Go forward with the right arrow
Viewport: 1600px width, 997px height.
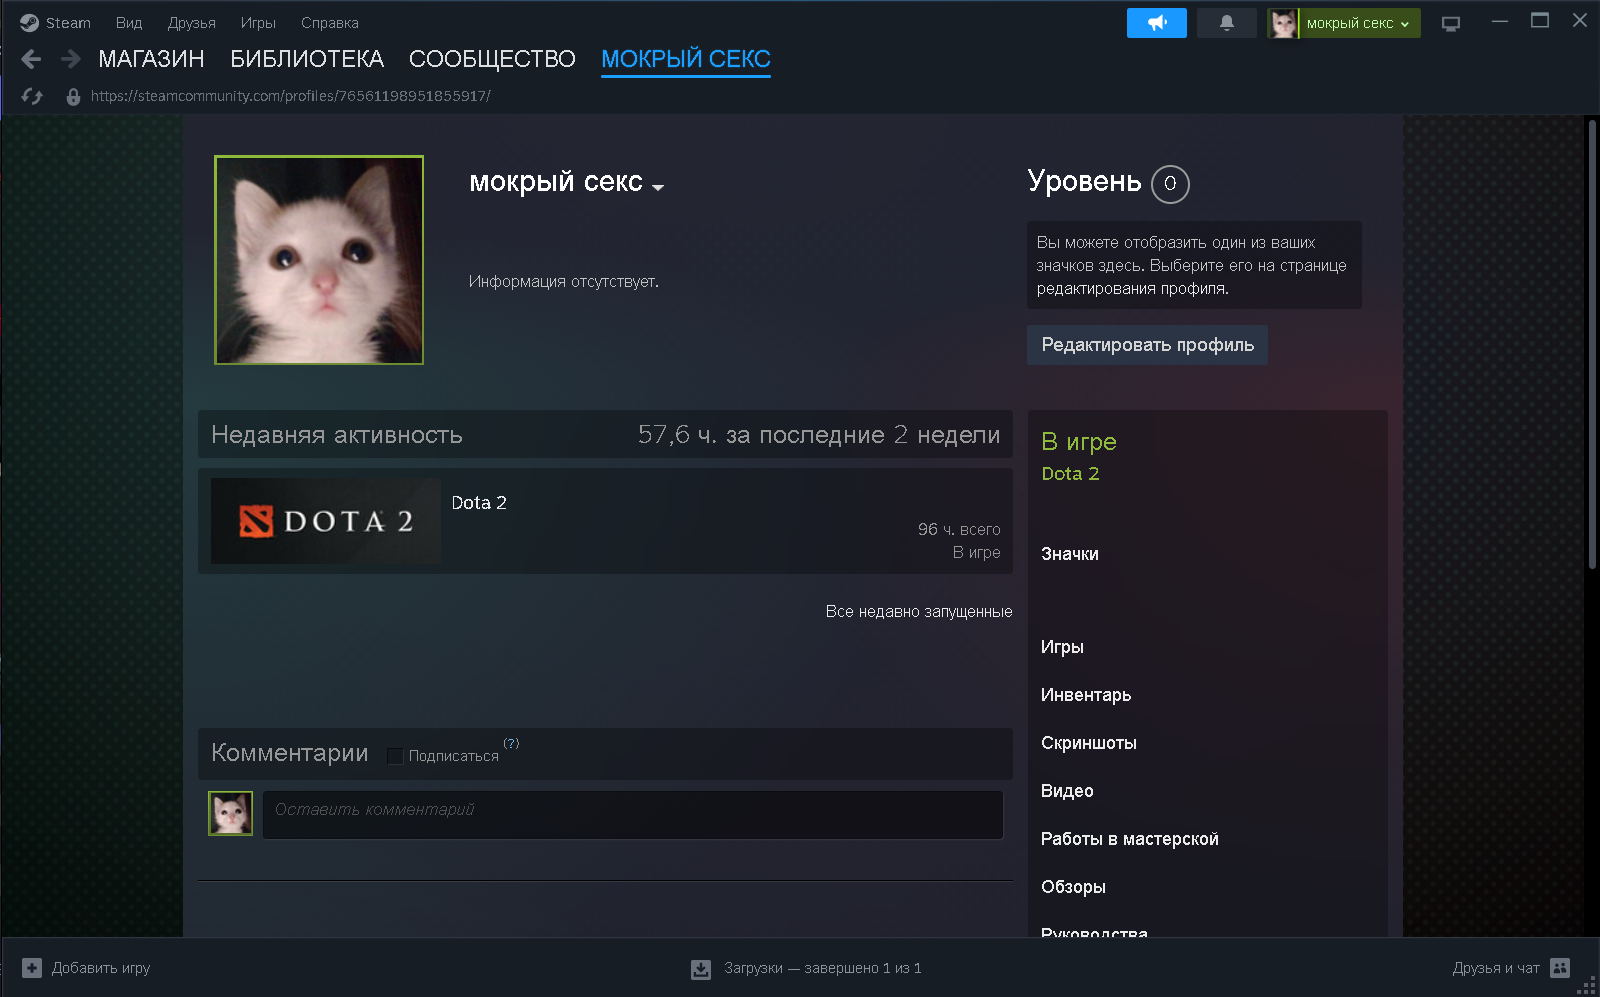(x=70, y=59)
